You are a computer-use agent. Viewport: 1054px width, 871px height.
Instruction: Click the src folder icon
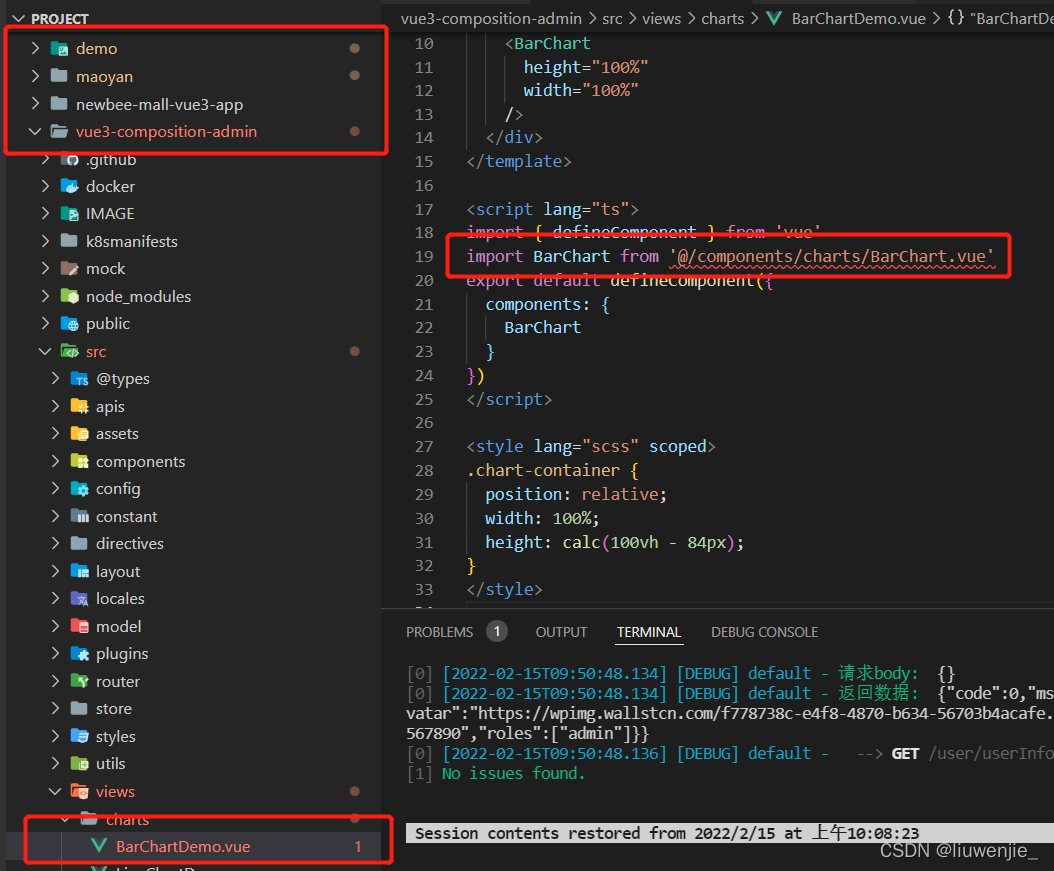click(x=69, y=351)
